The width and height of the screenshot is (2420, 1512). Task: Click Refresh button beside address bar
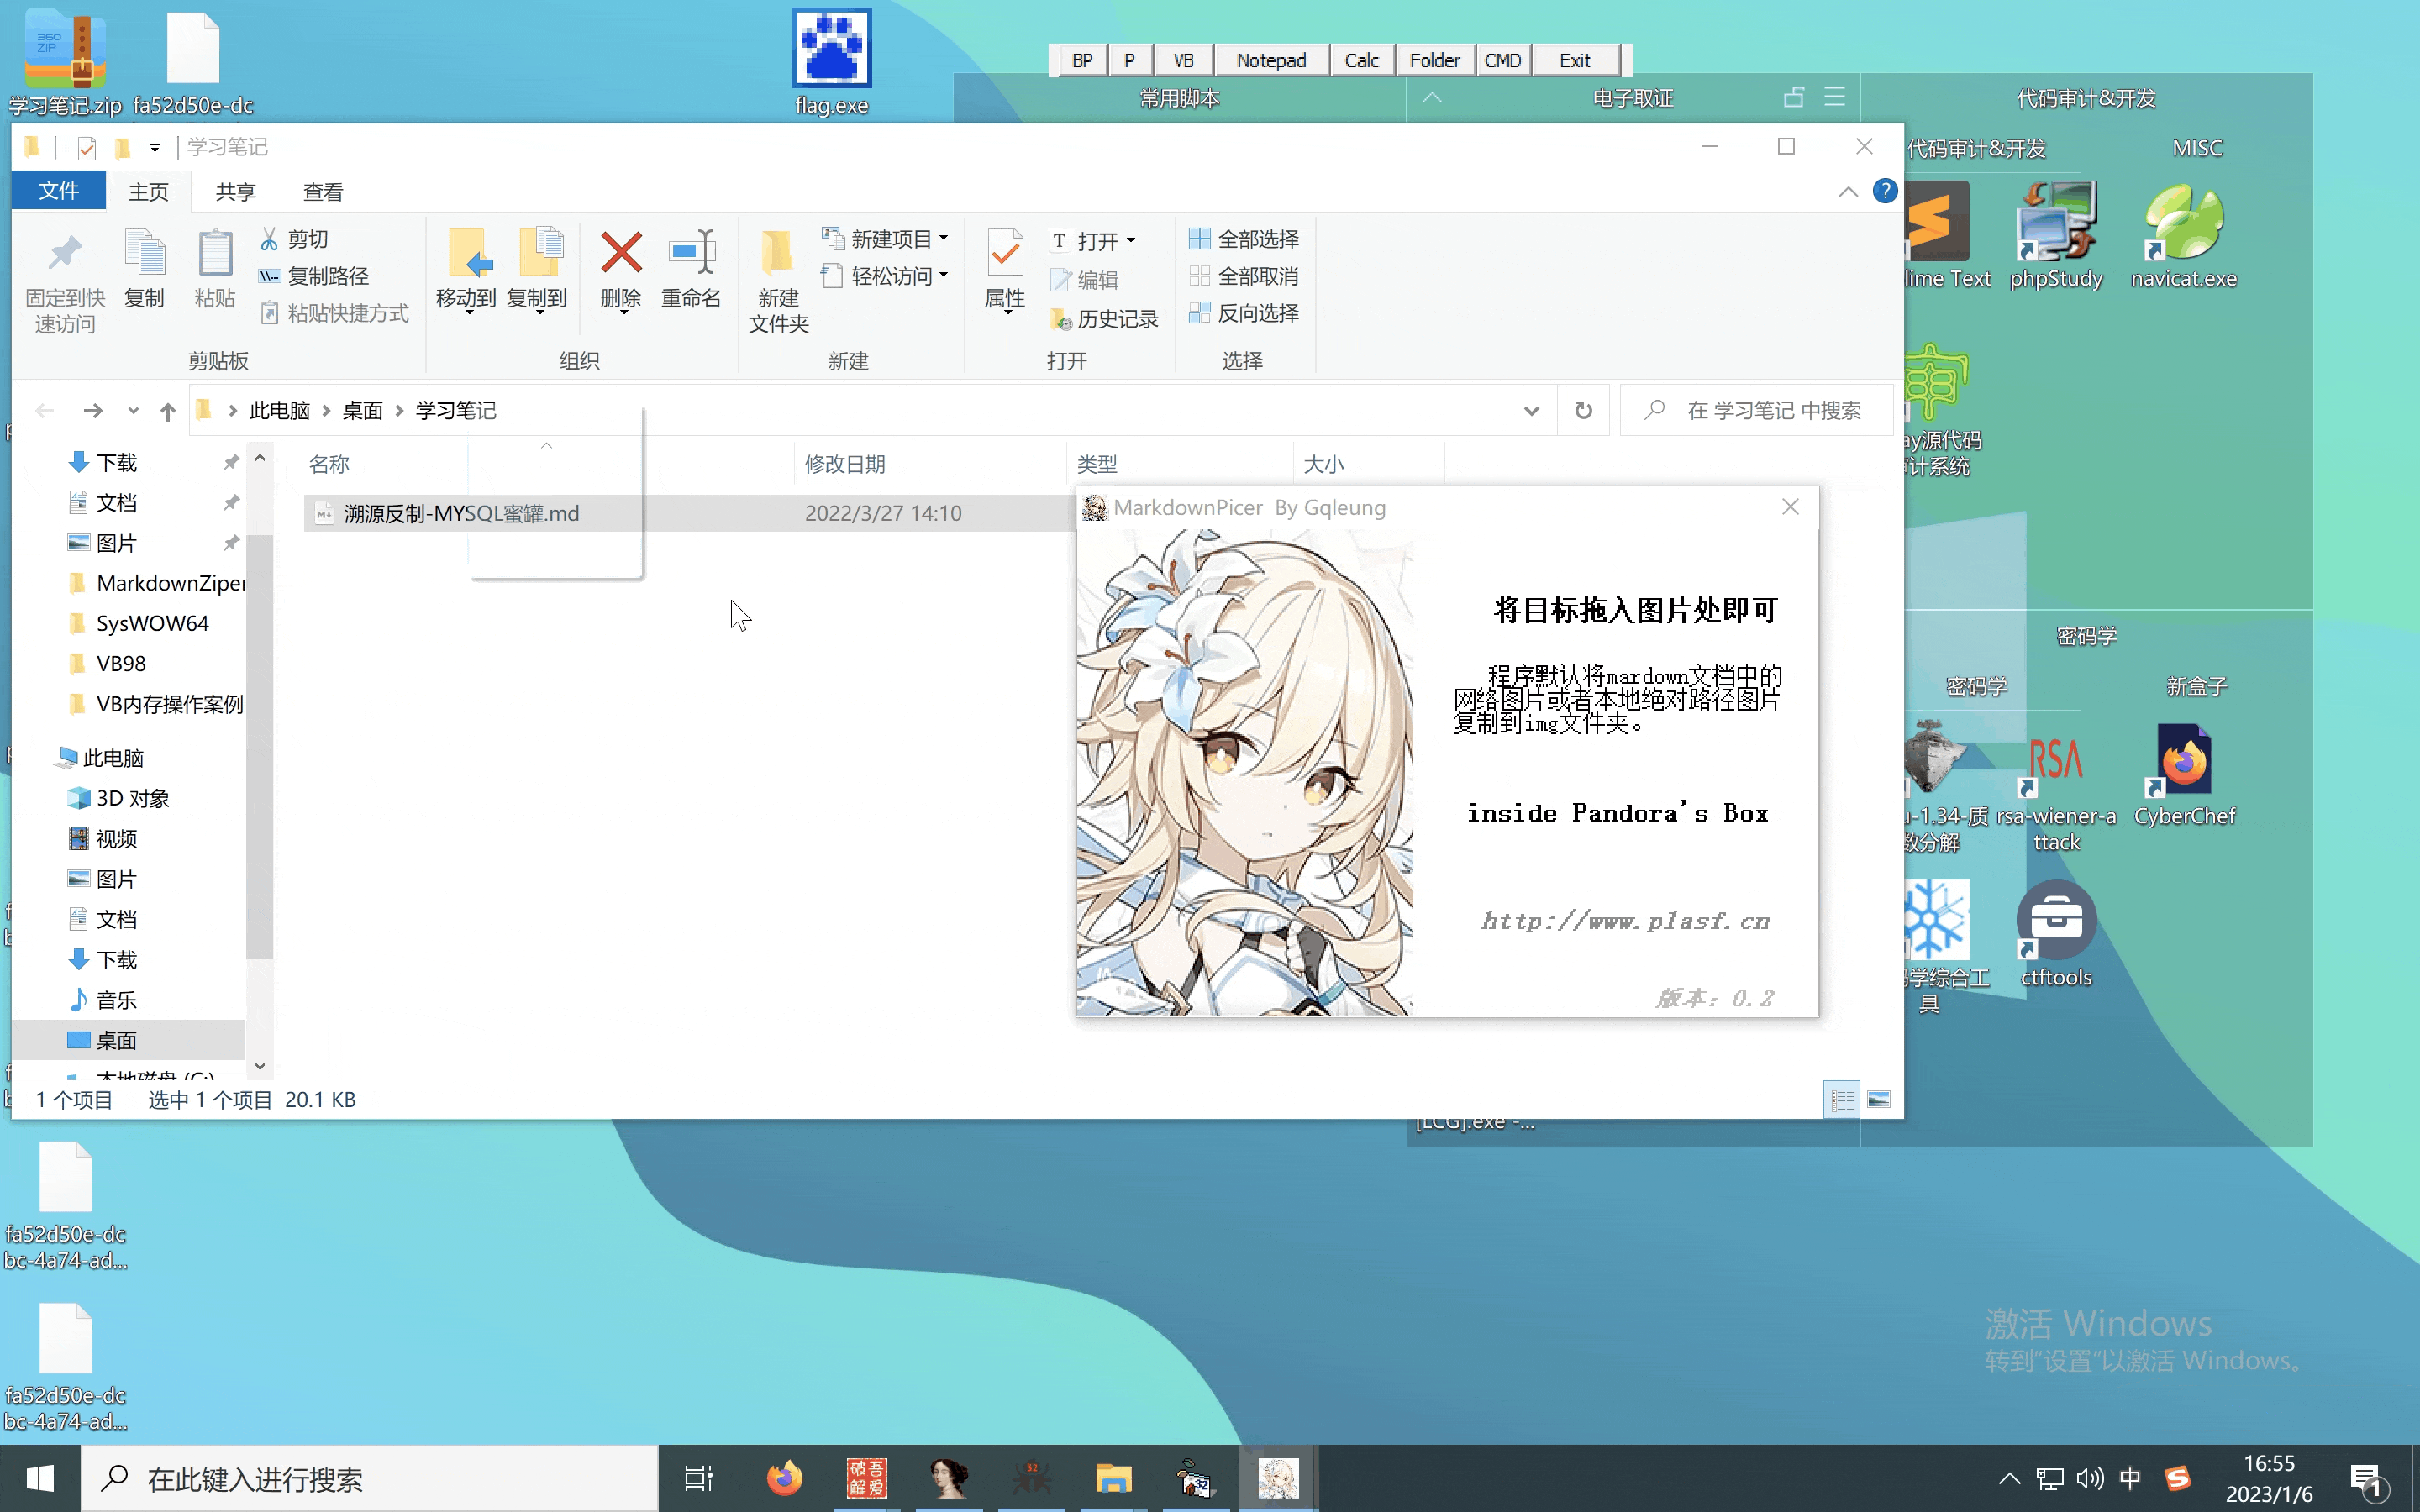tap(1583, 410)
